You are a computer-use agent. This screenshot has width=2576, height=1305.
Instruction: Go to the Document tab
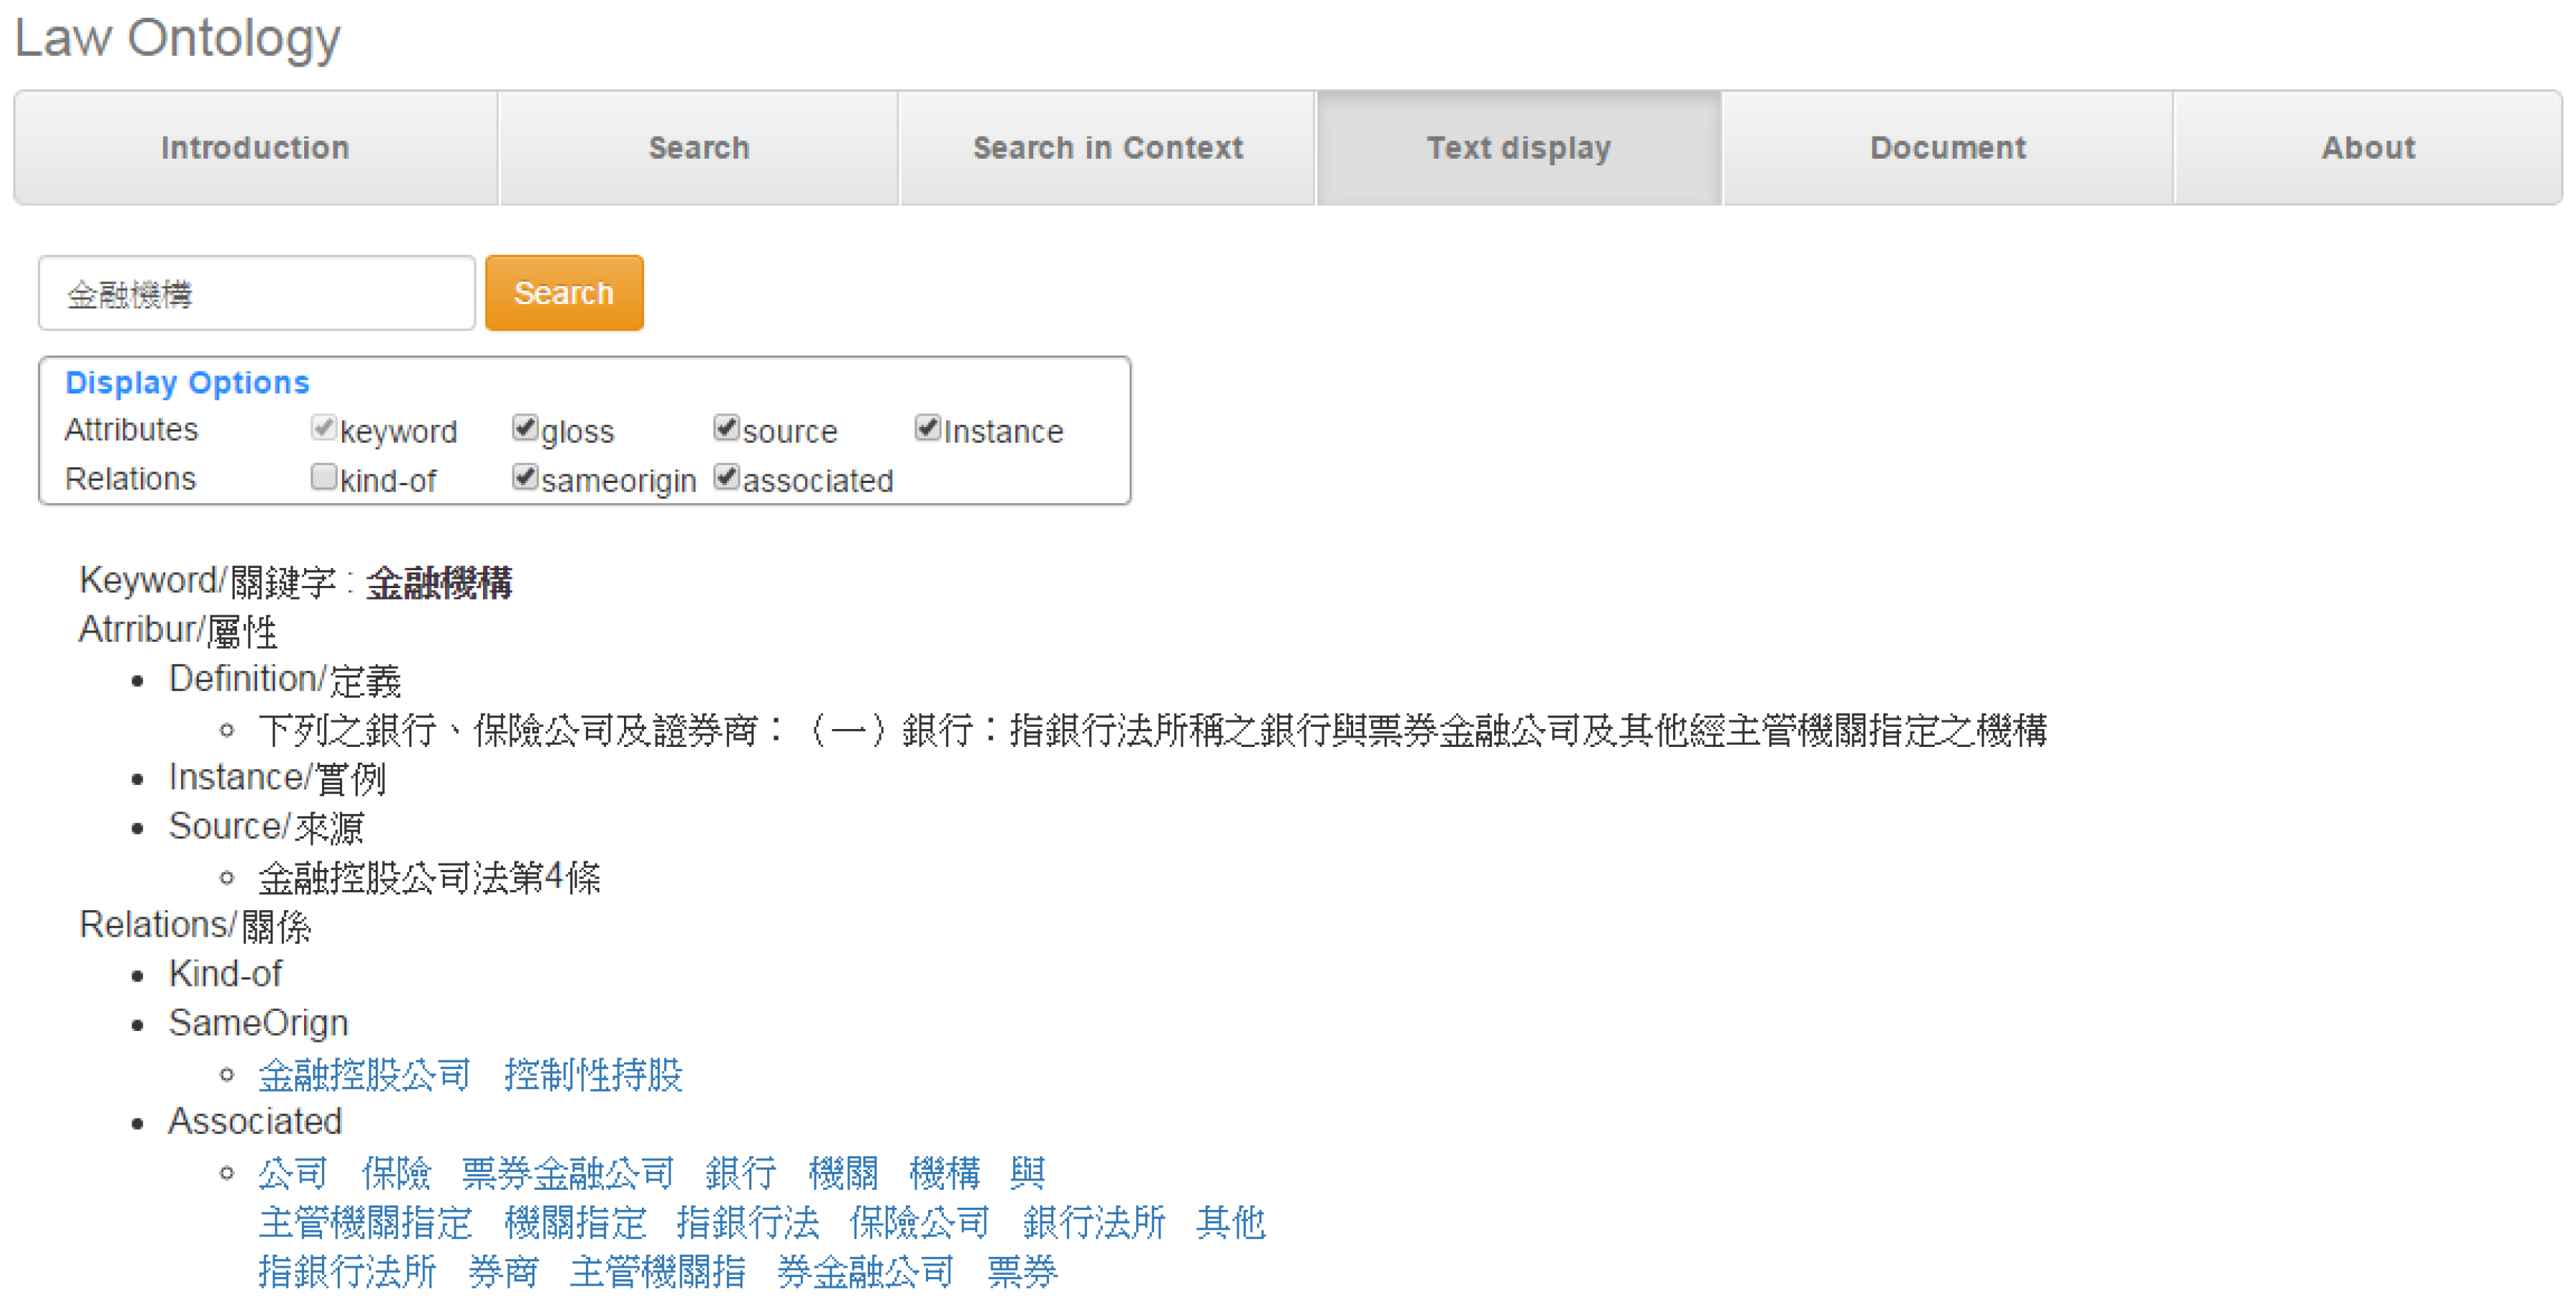[1947, 148]
